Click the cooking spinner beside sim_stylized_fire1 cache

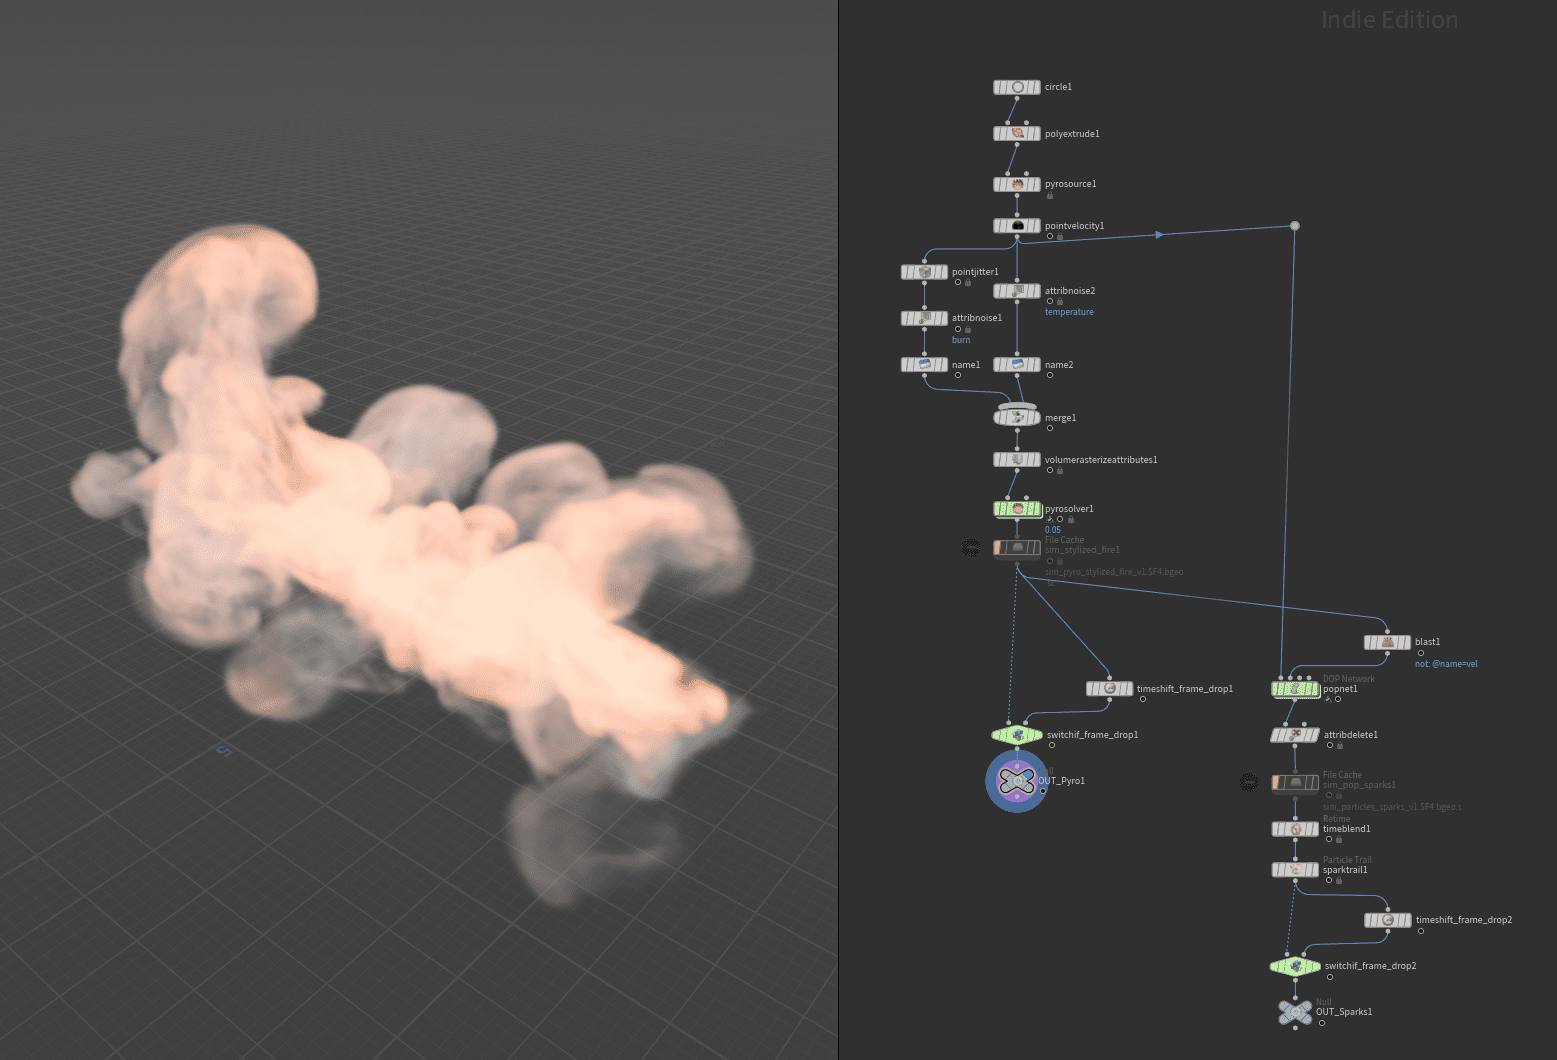click(x=971, y=547)
